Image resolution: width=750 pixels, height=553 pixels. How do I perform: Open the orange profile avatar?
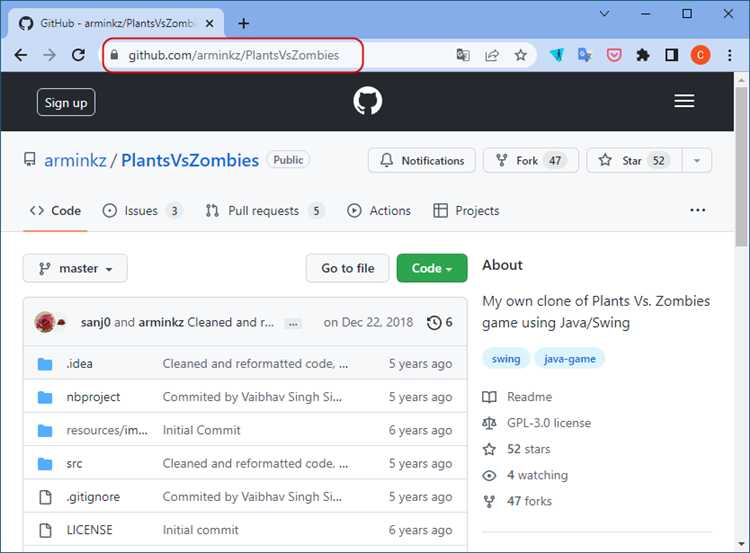700,55
